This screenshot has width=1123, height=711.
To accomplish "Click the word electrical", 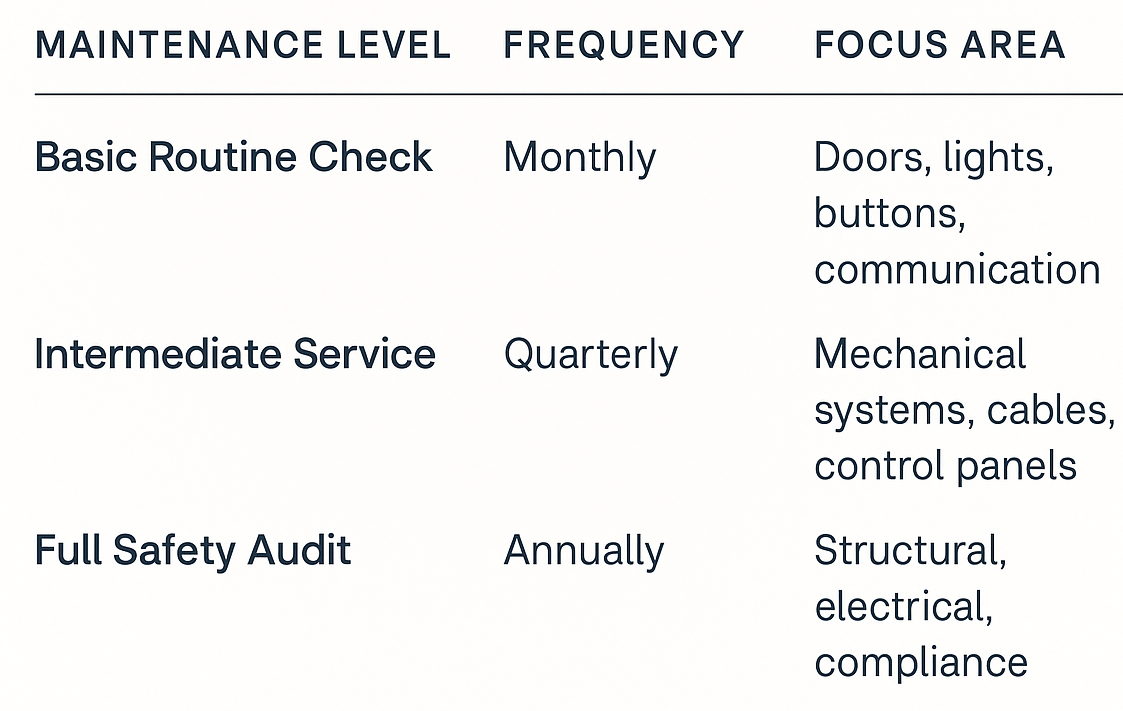I will (x=904, y=607).
